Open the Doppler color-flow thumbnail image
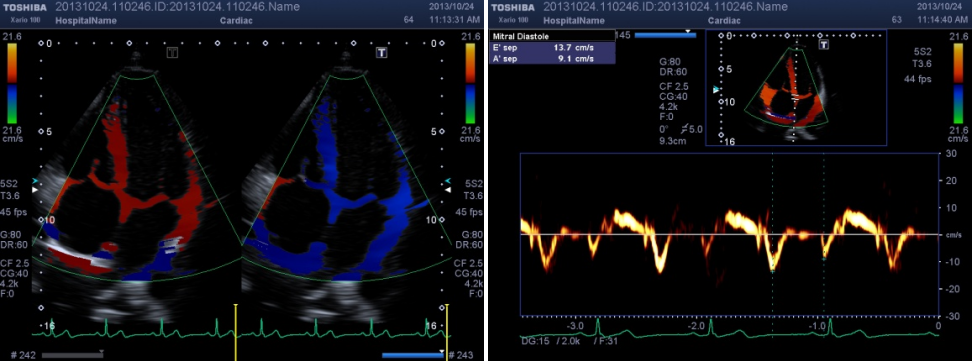972x361 pixels. (x=796, y=87)
